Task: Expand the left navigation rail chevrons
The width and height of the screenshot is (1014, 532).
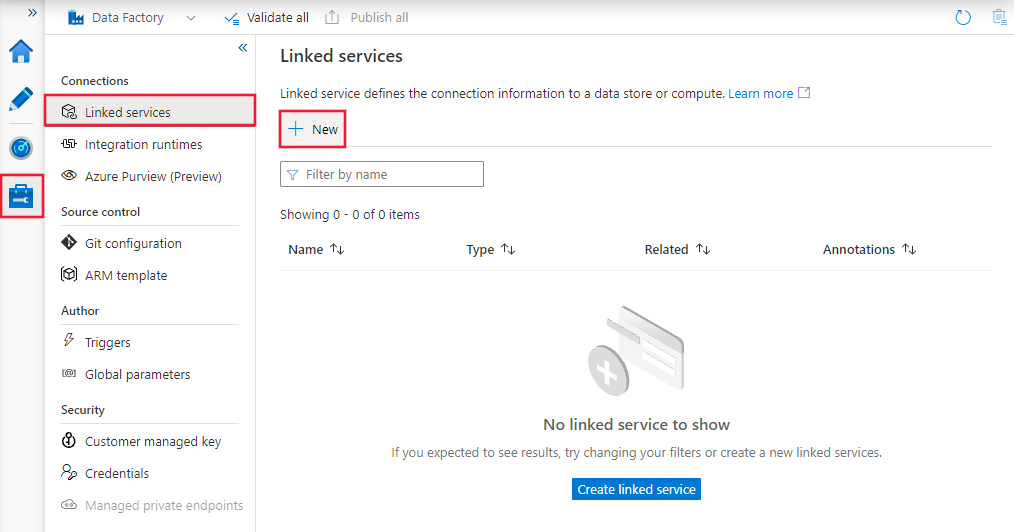Action: (32, 13)
